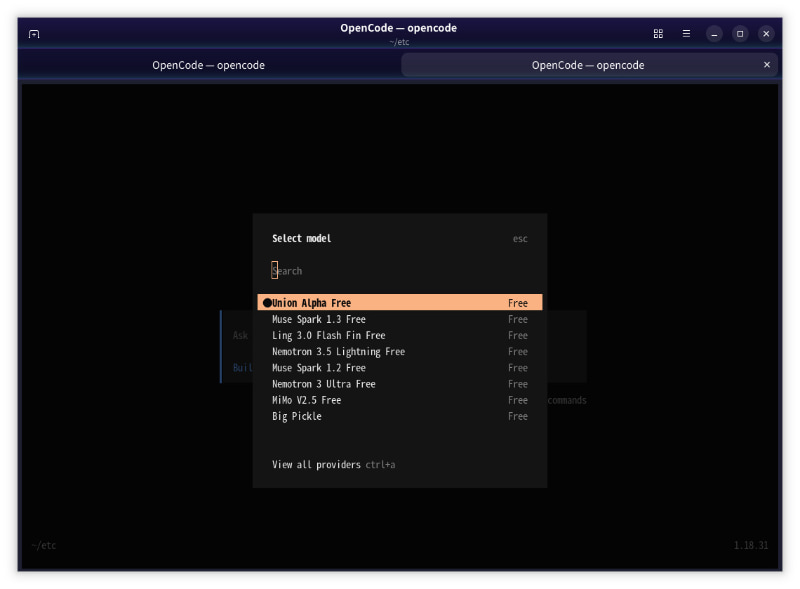Close the second OpenCode tab
Screen dimensions: 800x589
pyautogui.click(x=766, y=65)
